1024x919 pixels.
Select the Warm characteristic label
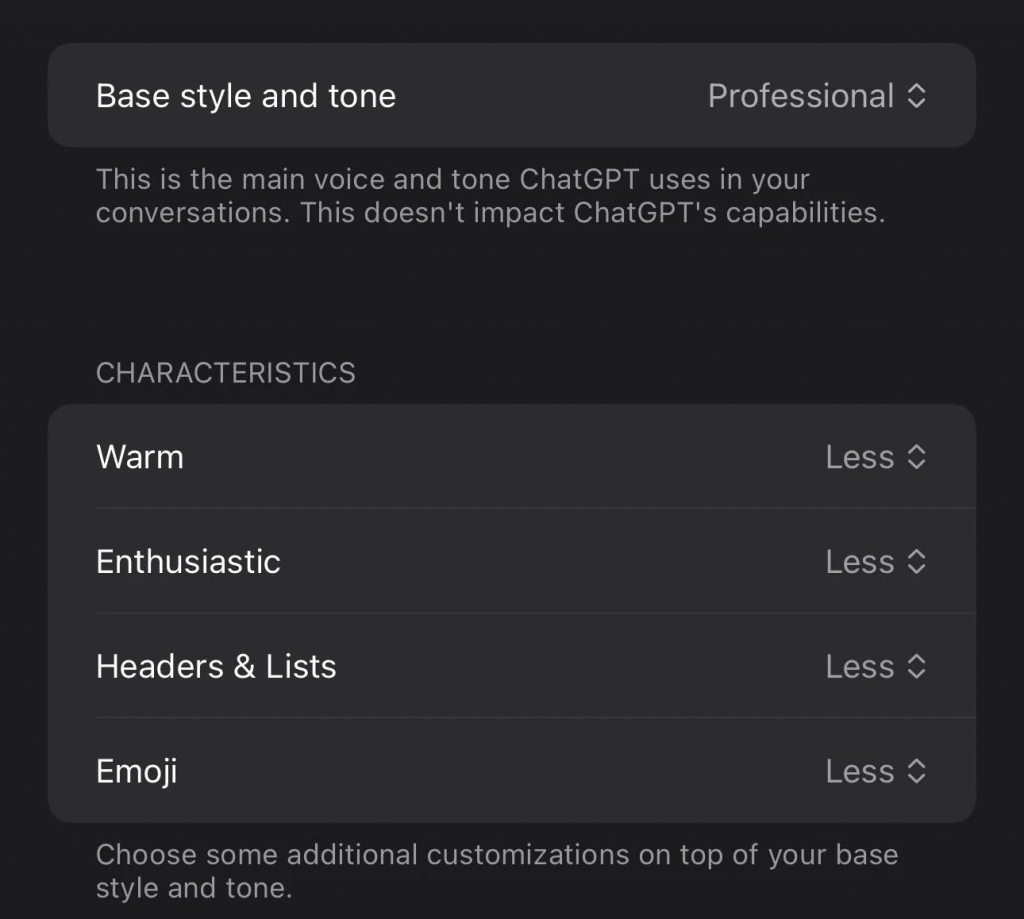point(140,457)
